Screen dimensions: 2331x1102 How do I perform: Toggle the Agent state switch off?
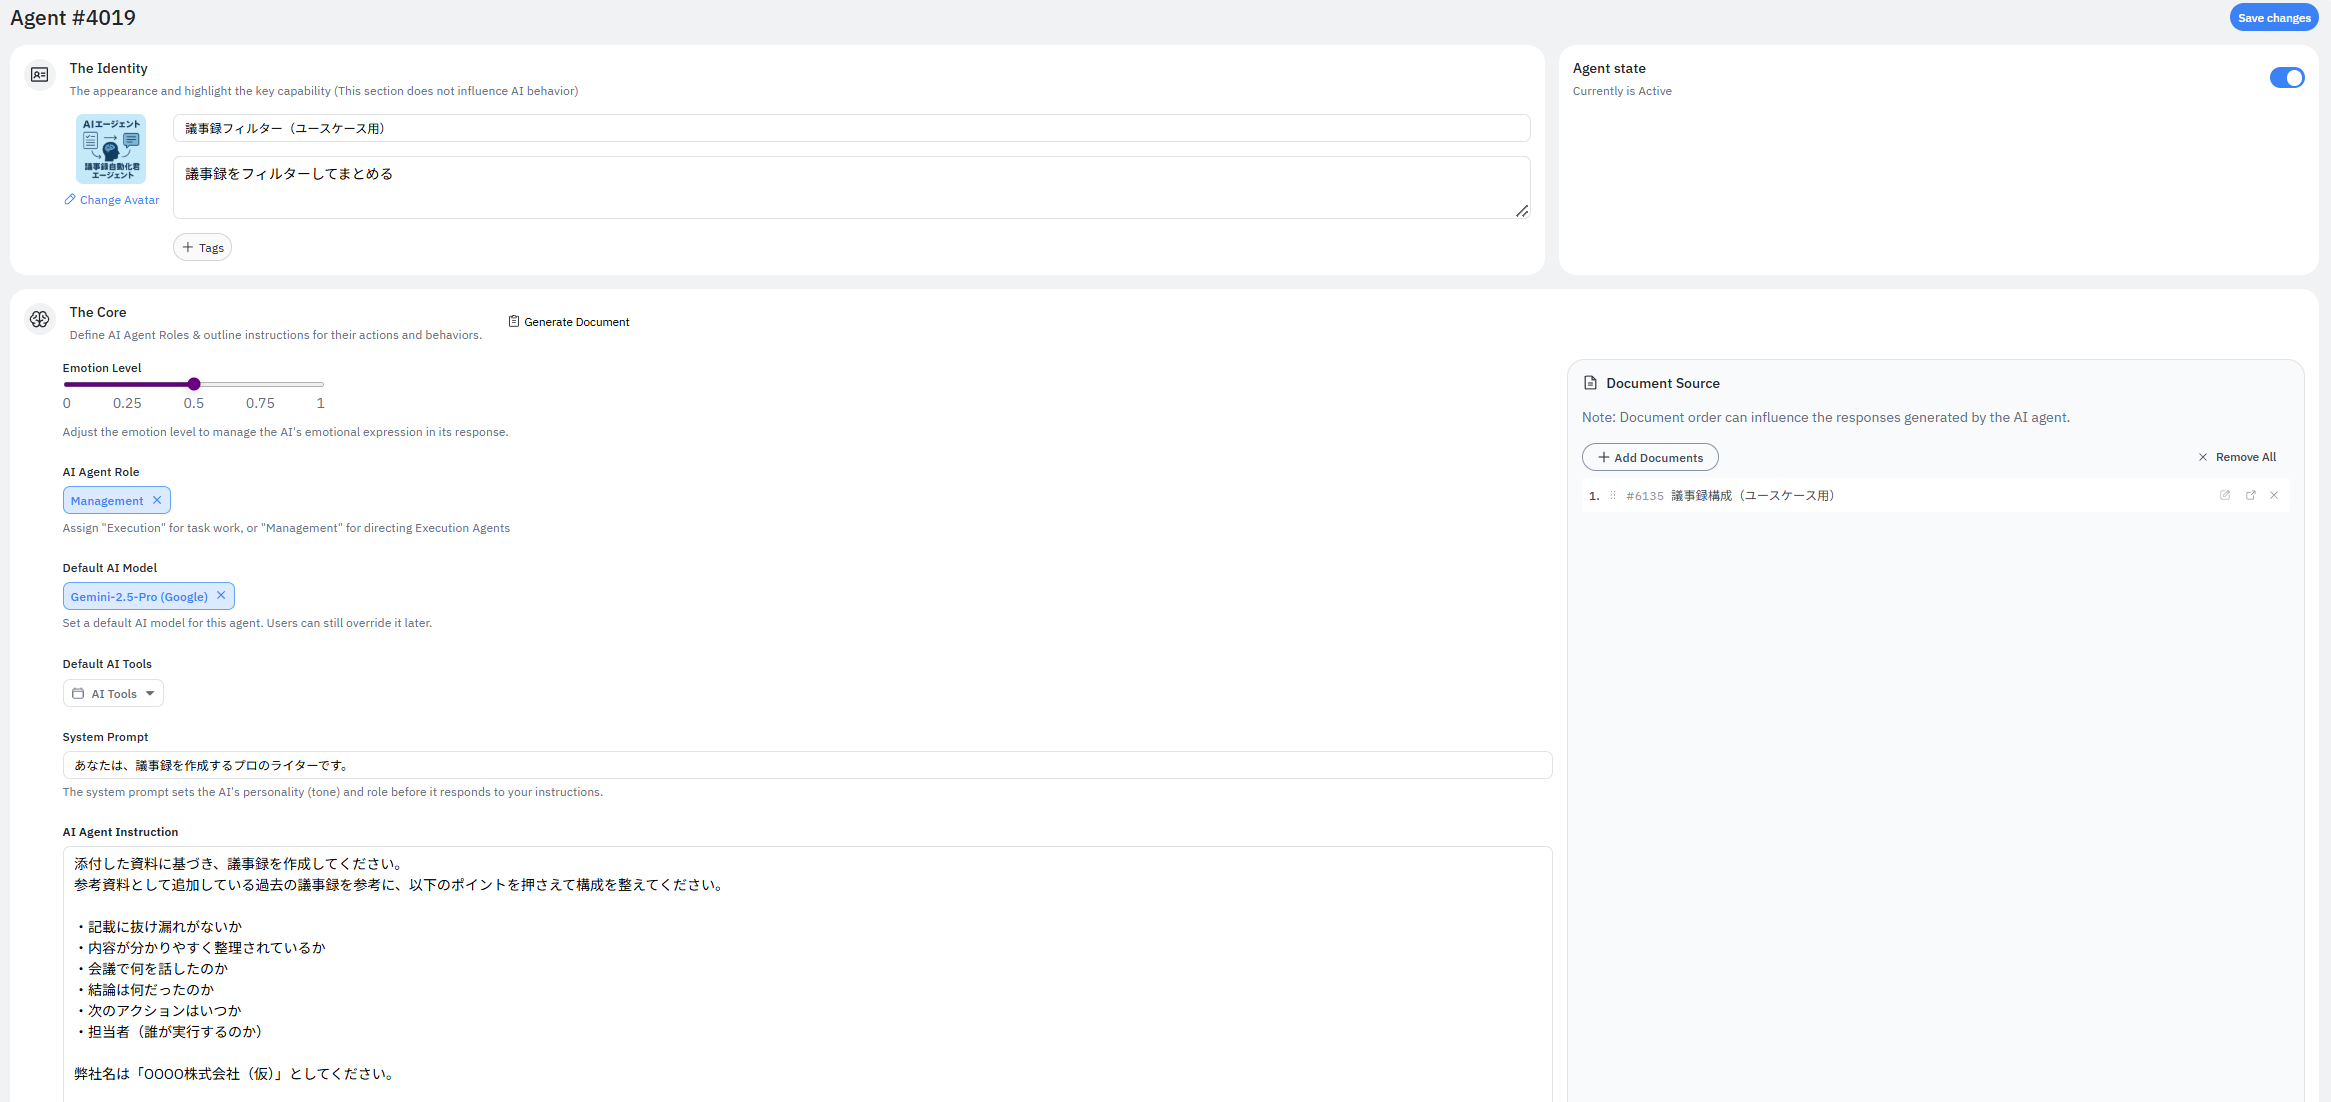(2286, 78)
